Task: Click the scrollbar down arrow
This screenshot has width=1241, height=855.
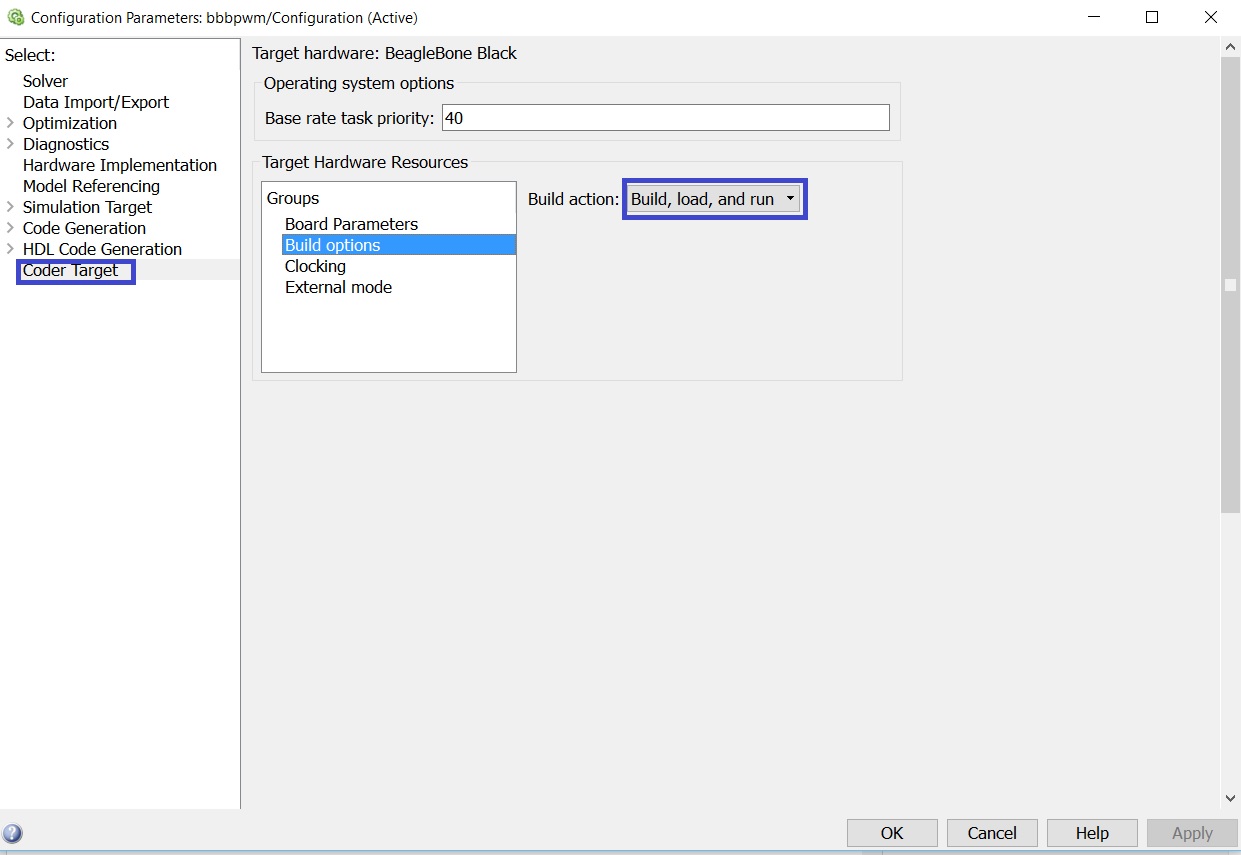Action: click(1231, 798)
